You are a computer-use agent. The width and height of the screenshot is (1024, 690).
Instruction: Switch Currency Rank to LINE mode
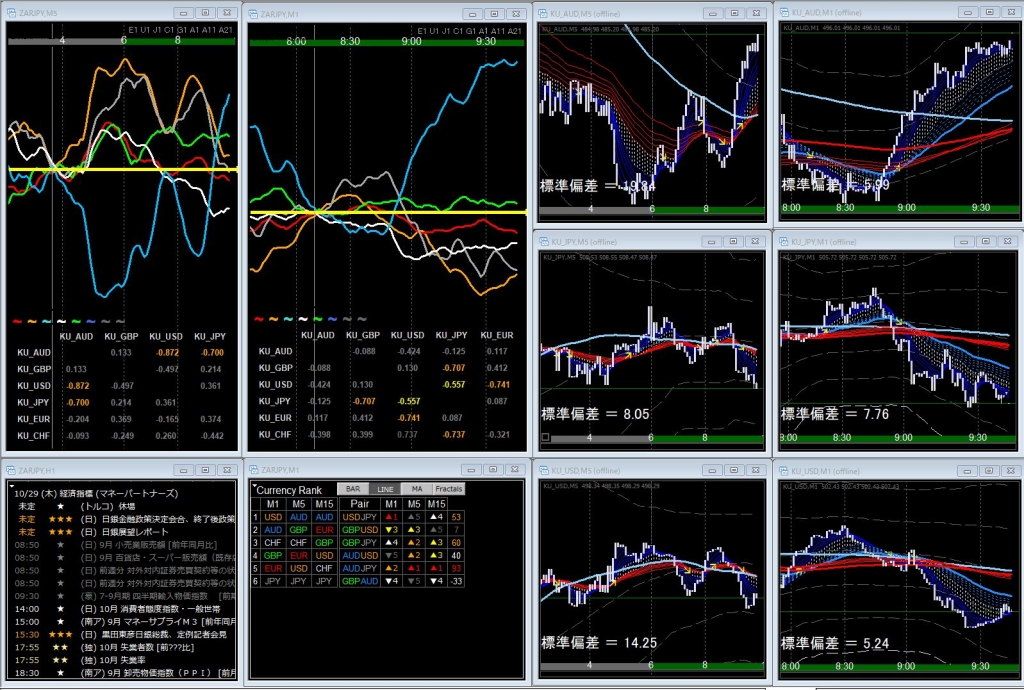384,488
